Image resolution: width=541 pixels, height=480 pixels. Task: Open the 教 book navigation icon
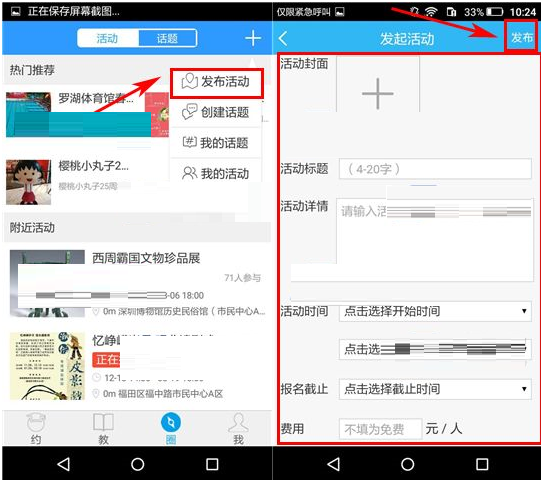[103, 428]
